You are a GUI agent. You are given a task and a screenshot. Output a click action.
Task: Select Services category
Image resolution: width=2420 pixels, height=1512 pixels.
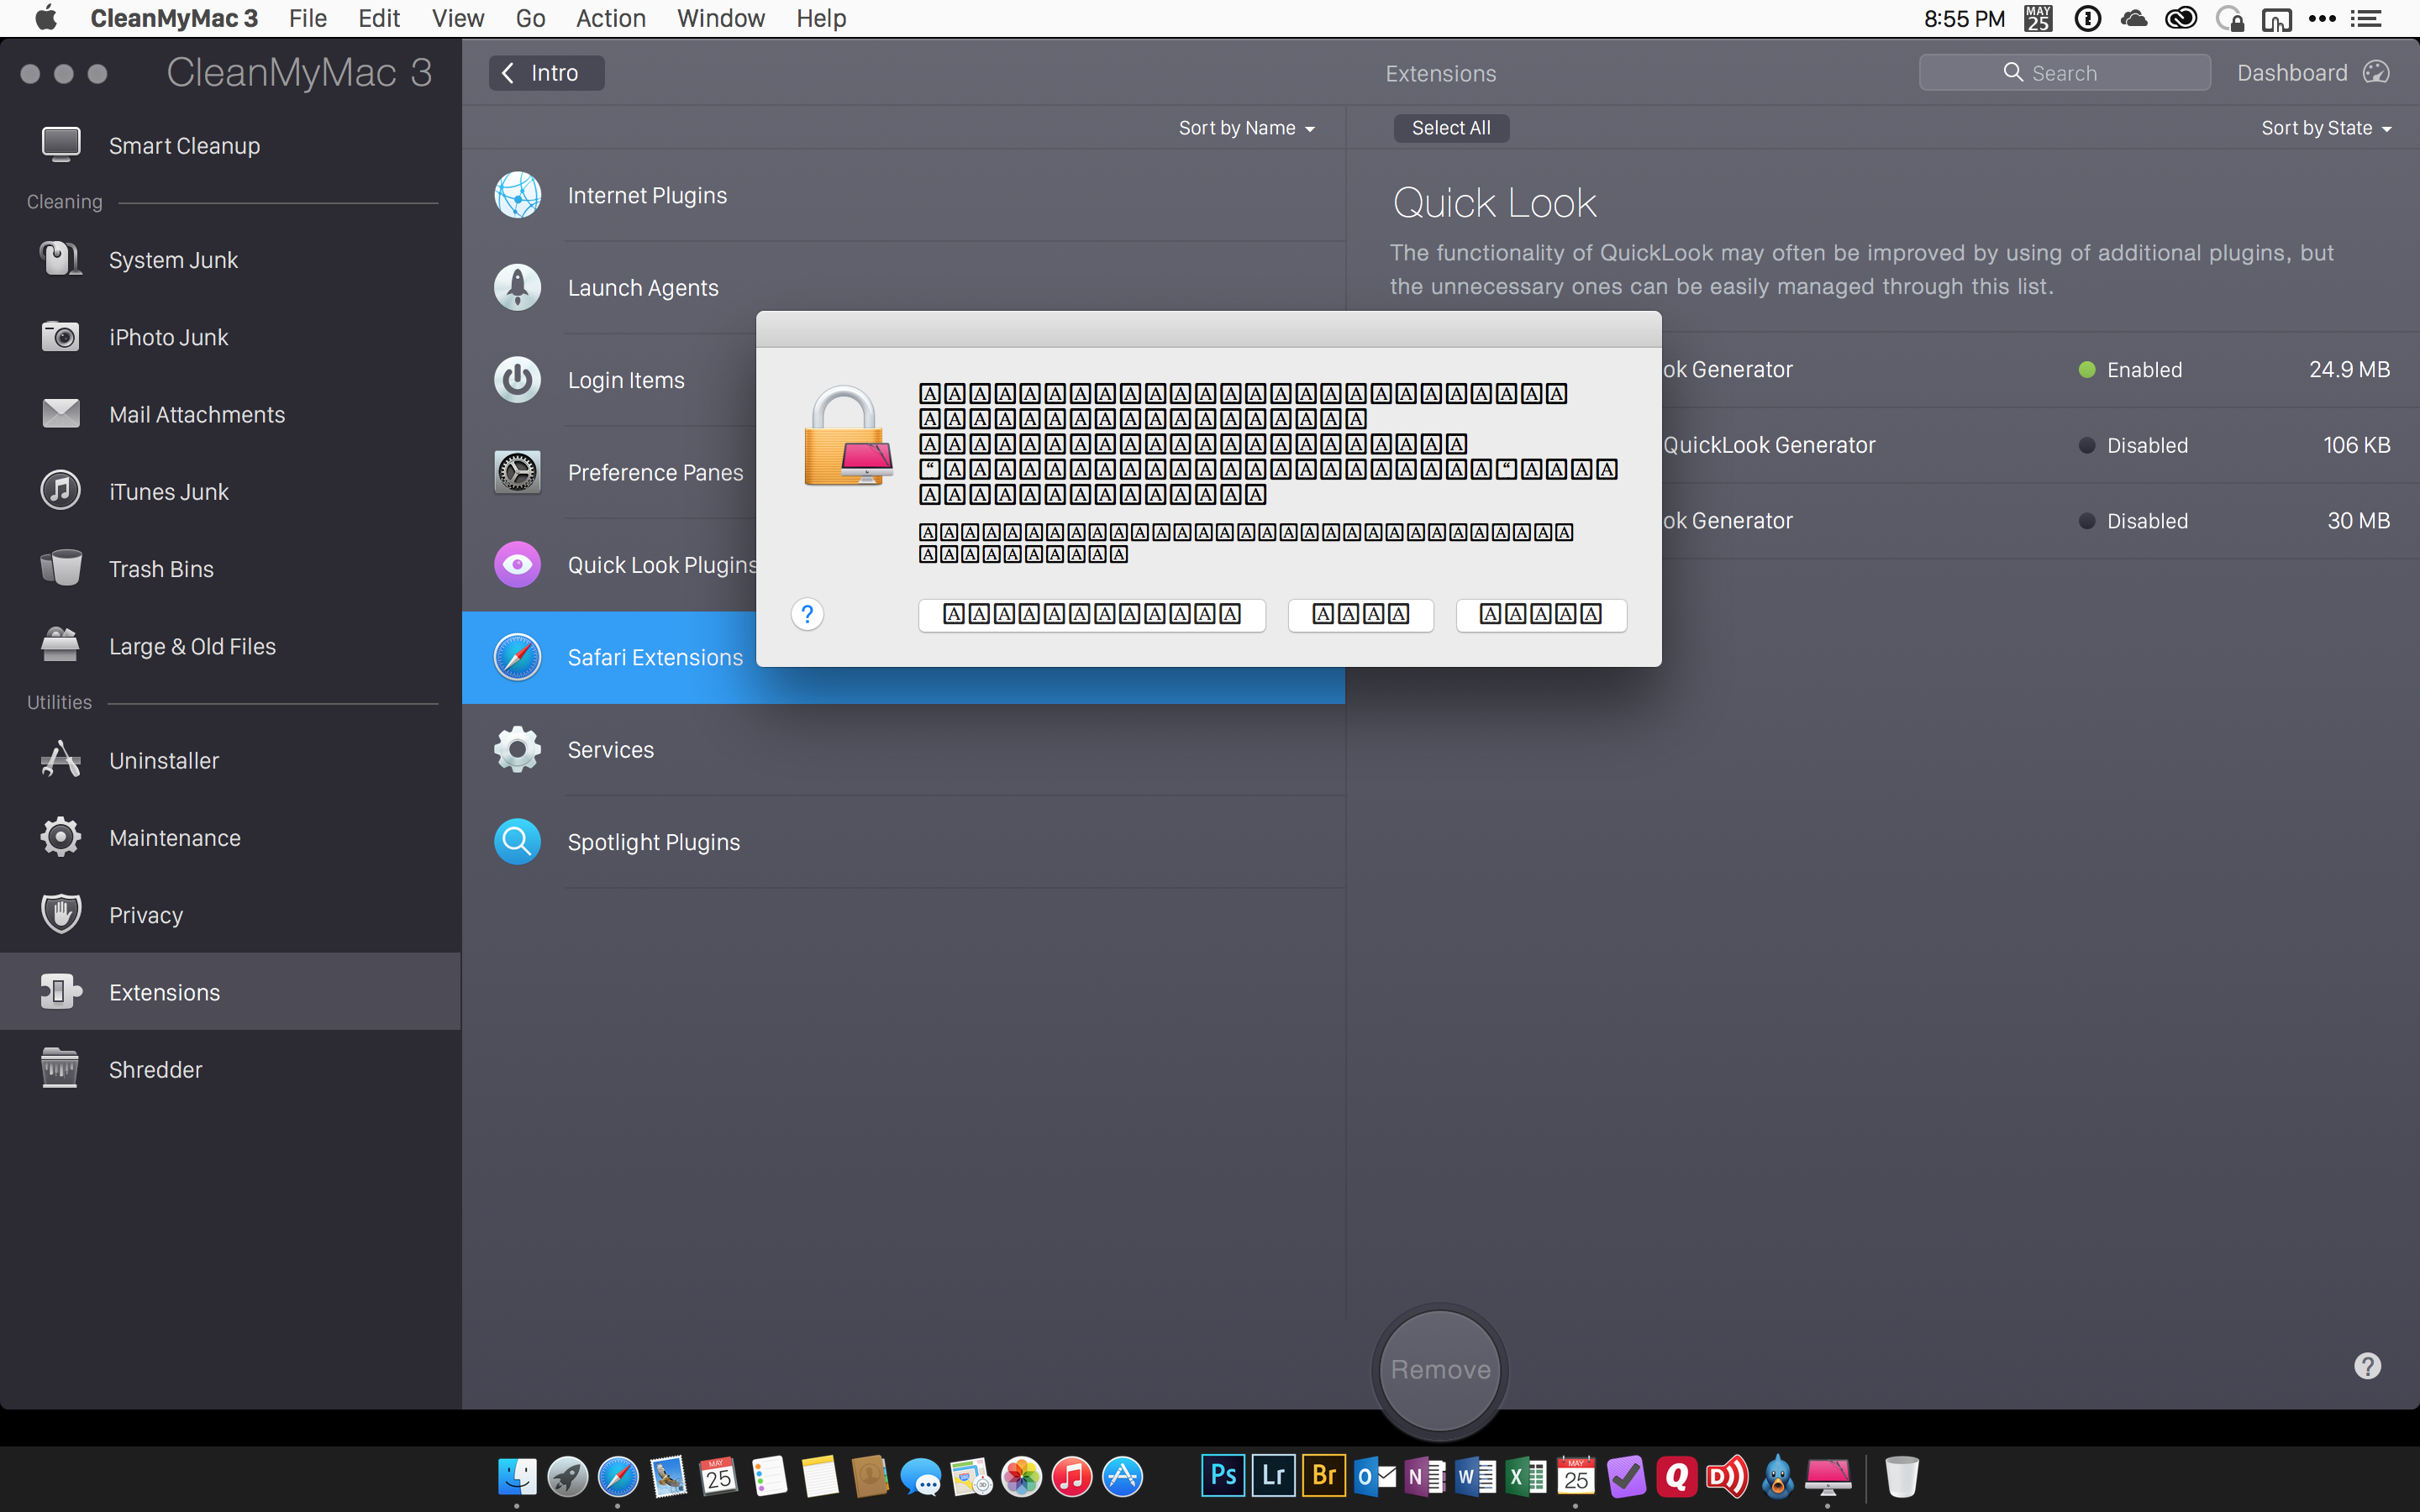903,750
